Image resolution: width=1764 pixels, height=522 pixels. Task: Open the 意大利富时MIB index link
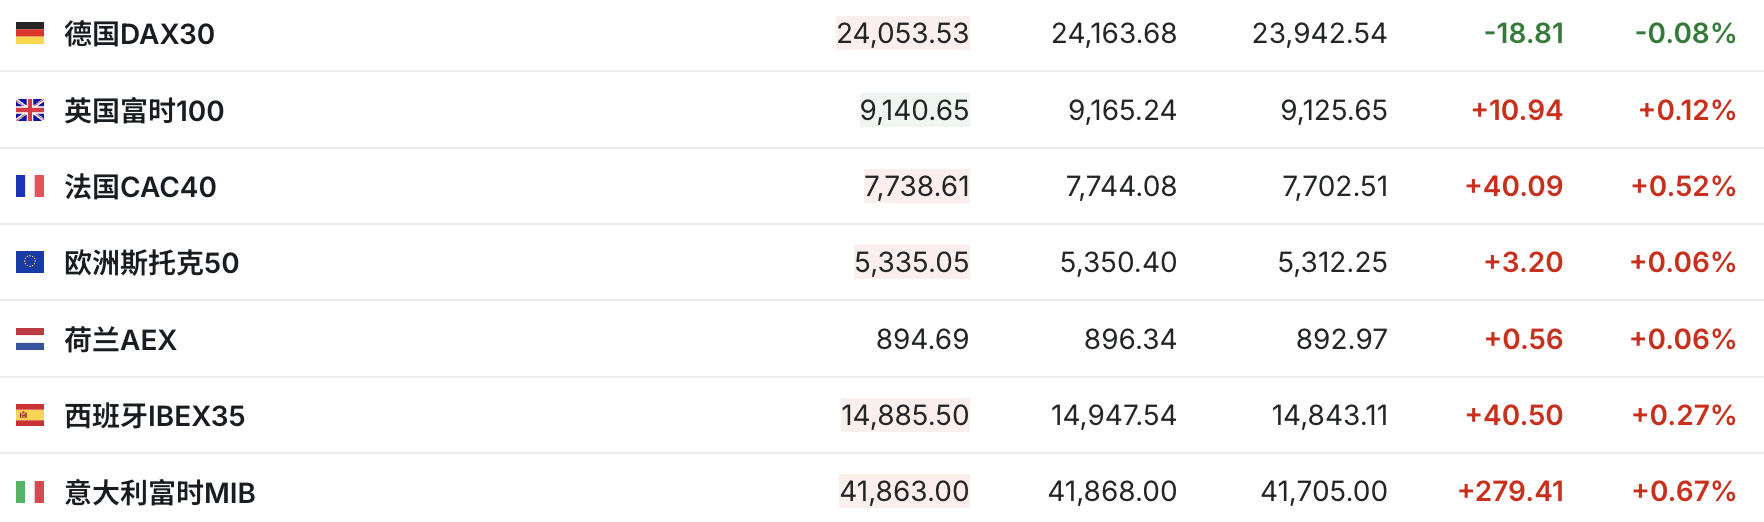coord(160,493)
